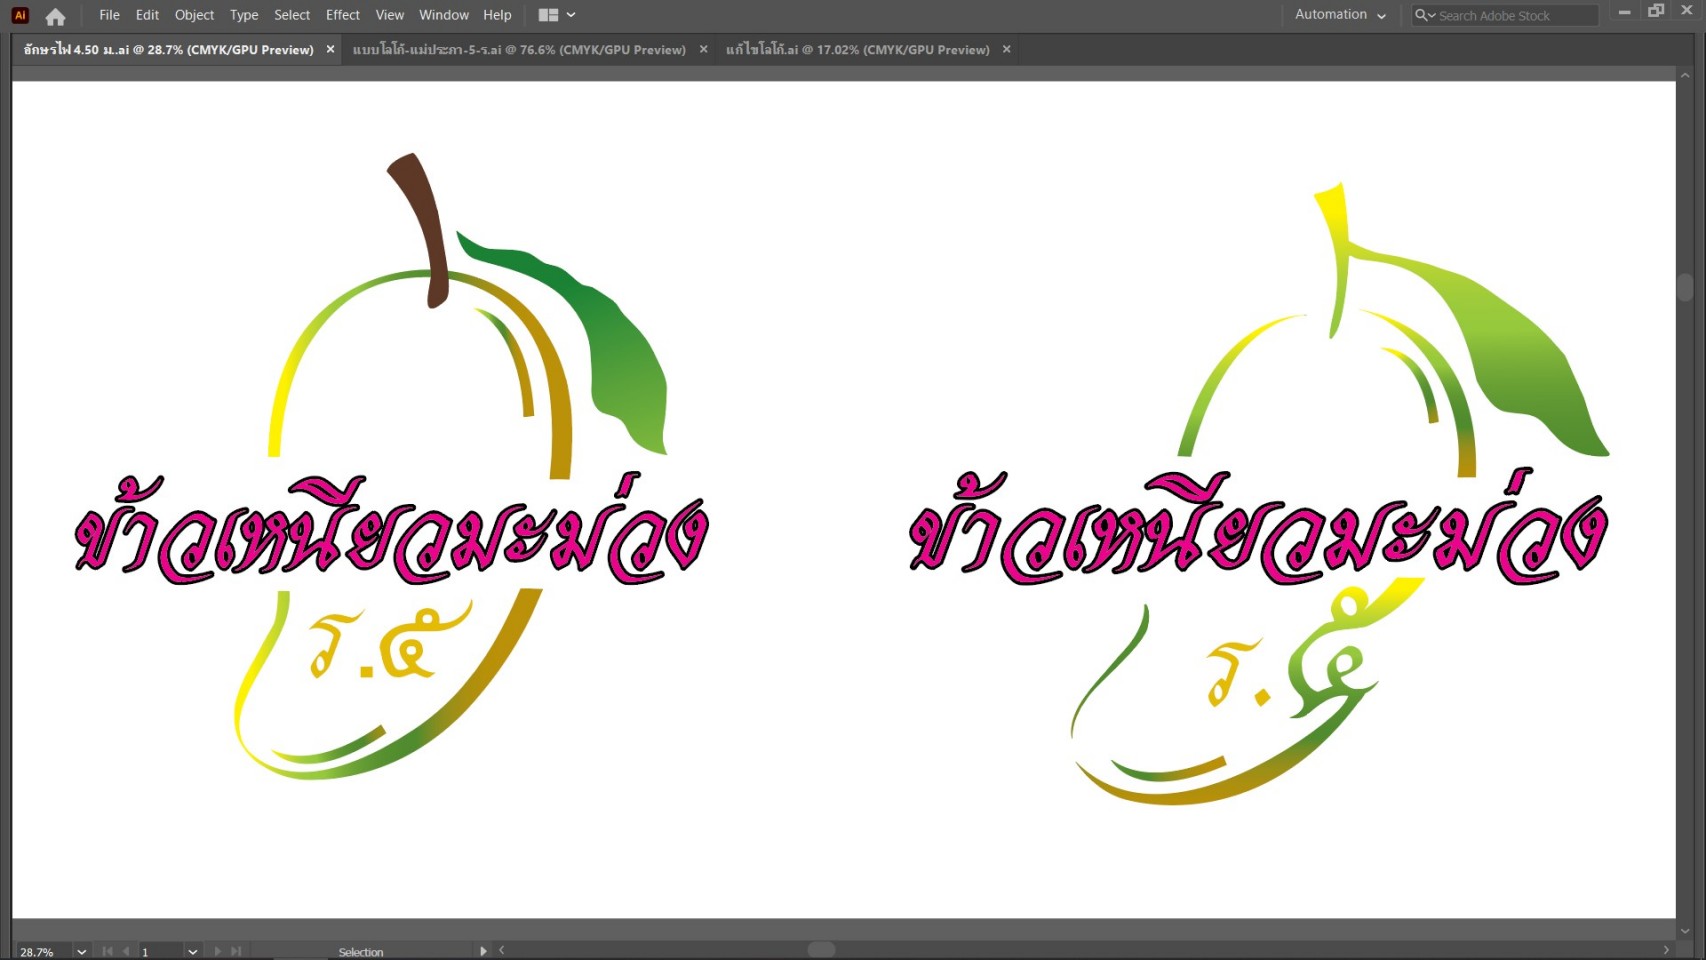Viewport: 1706px width, 960px height.
Task: Switch to the 76.6% document tab
Action: point(519,49)
